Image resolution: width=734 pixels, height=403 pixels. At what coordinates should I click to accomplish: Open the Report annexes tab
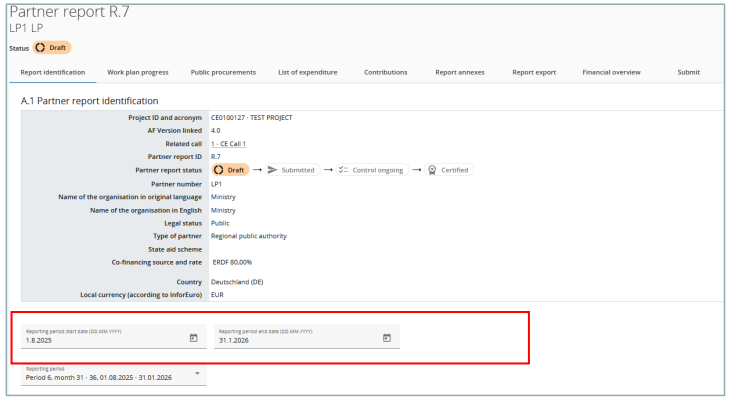pos(460,72)
